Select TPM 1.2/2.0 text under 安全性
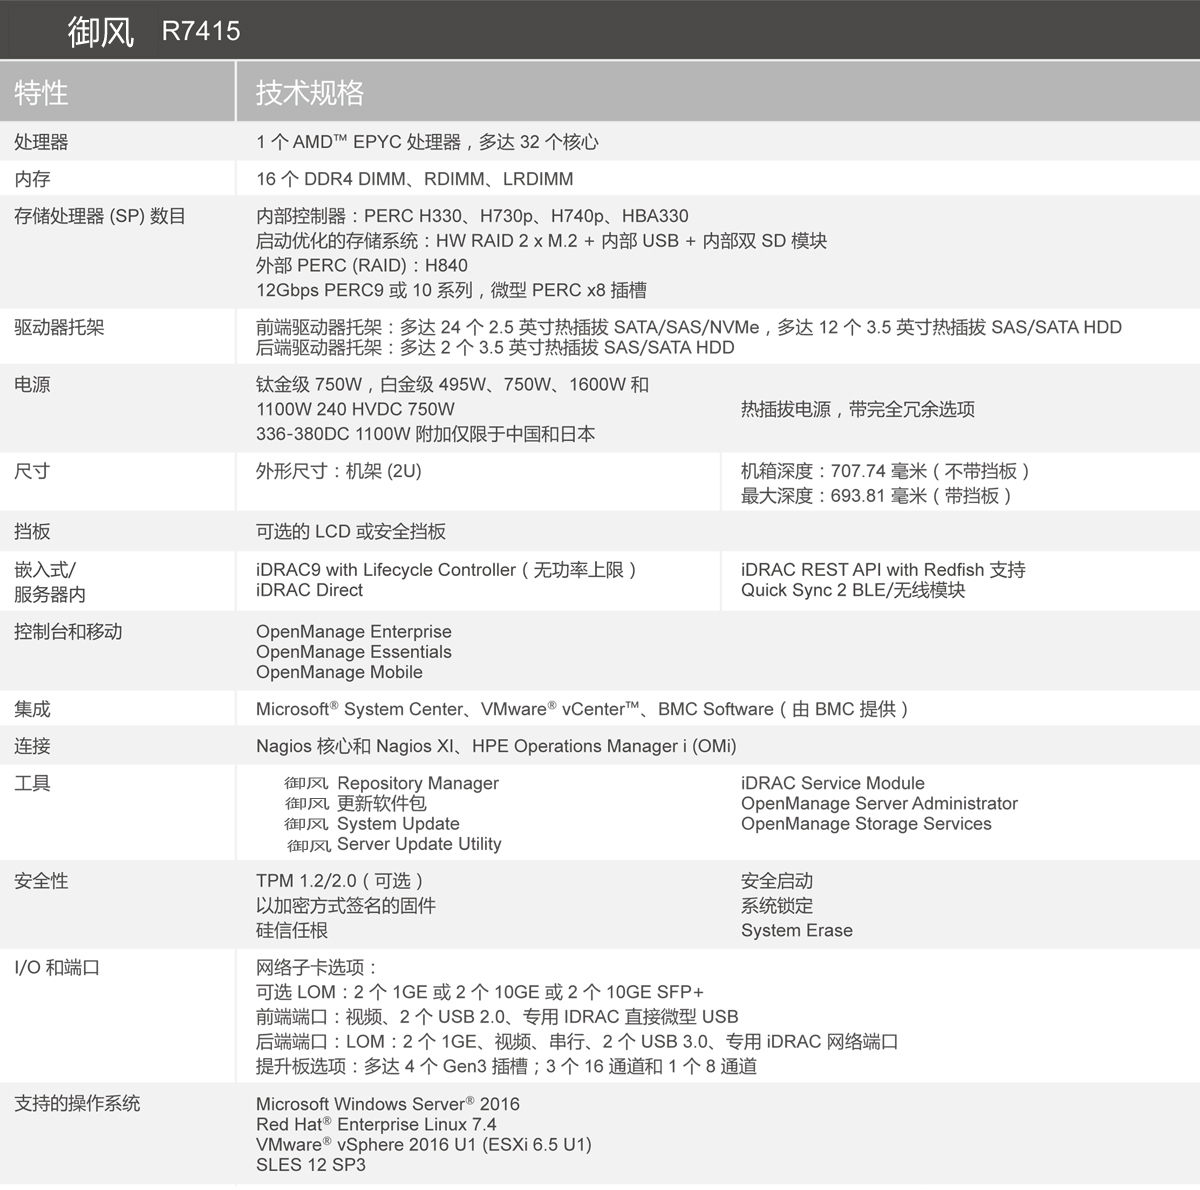The height and width of the screenshot is (1190, 1200). [x=310, y=881]
